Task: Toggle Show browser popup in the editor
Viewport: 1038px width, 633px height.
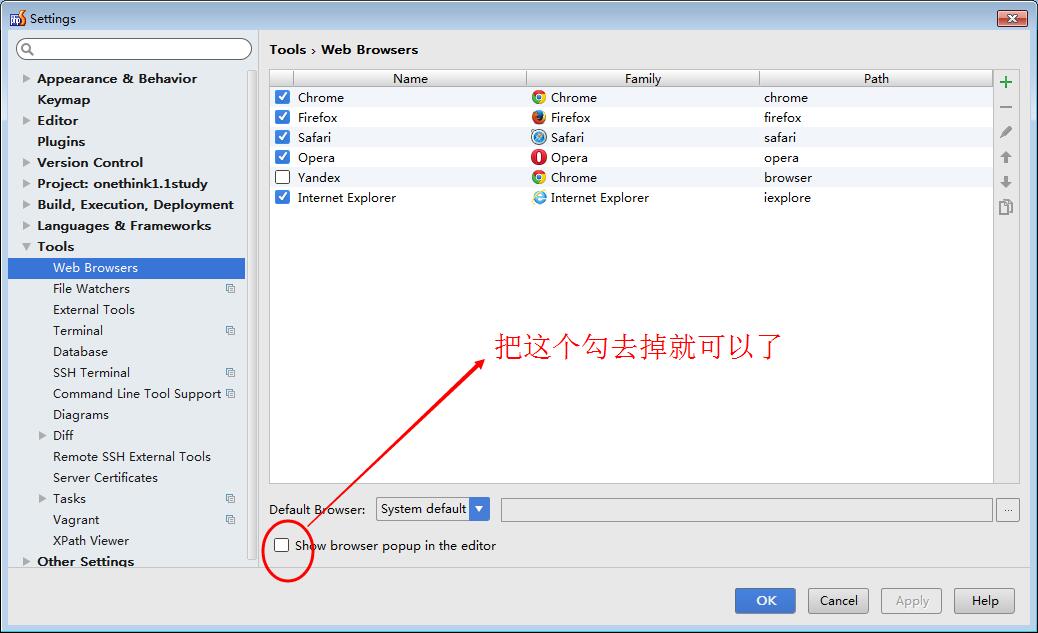Action: (281, 545)
